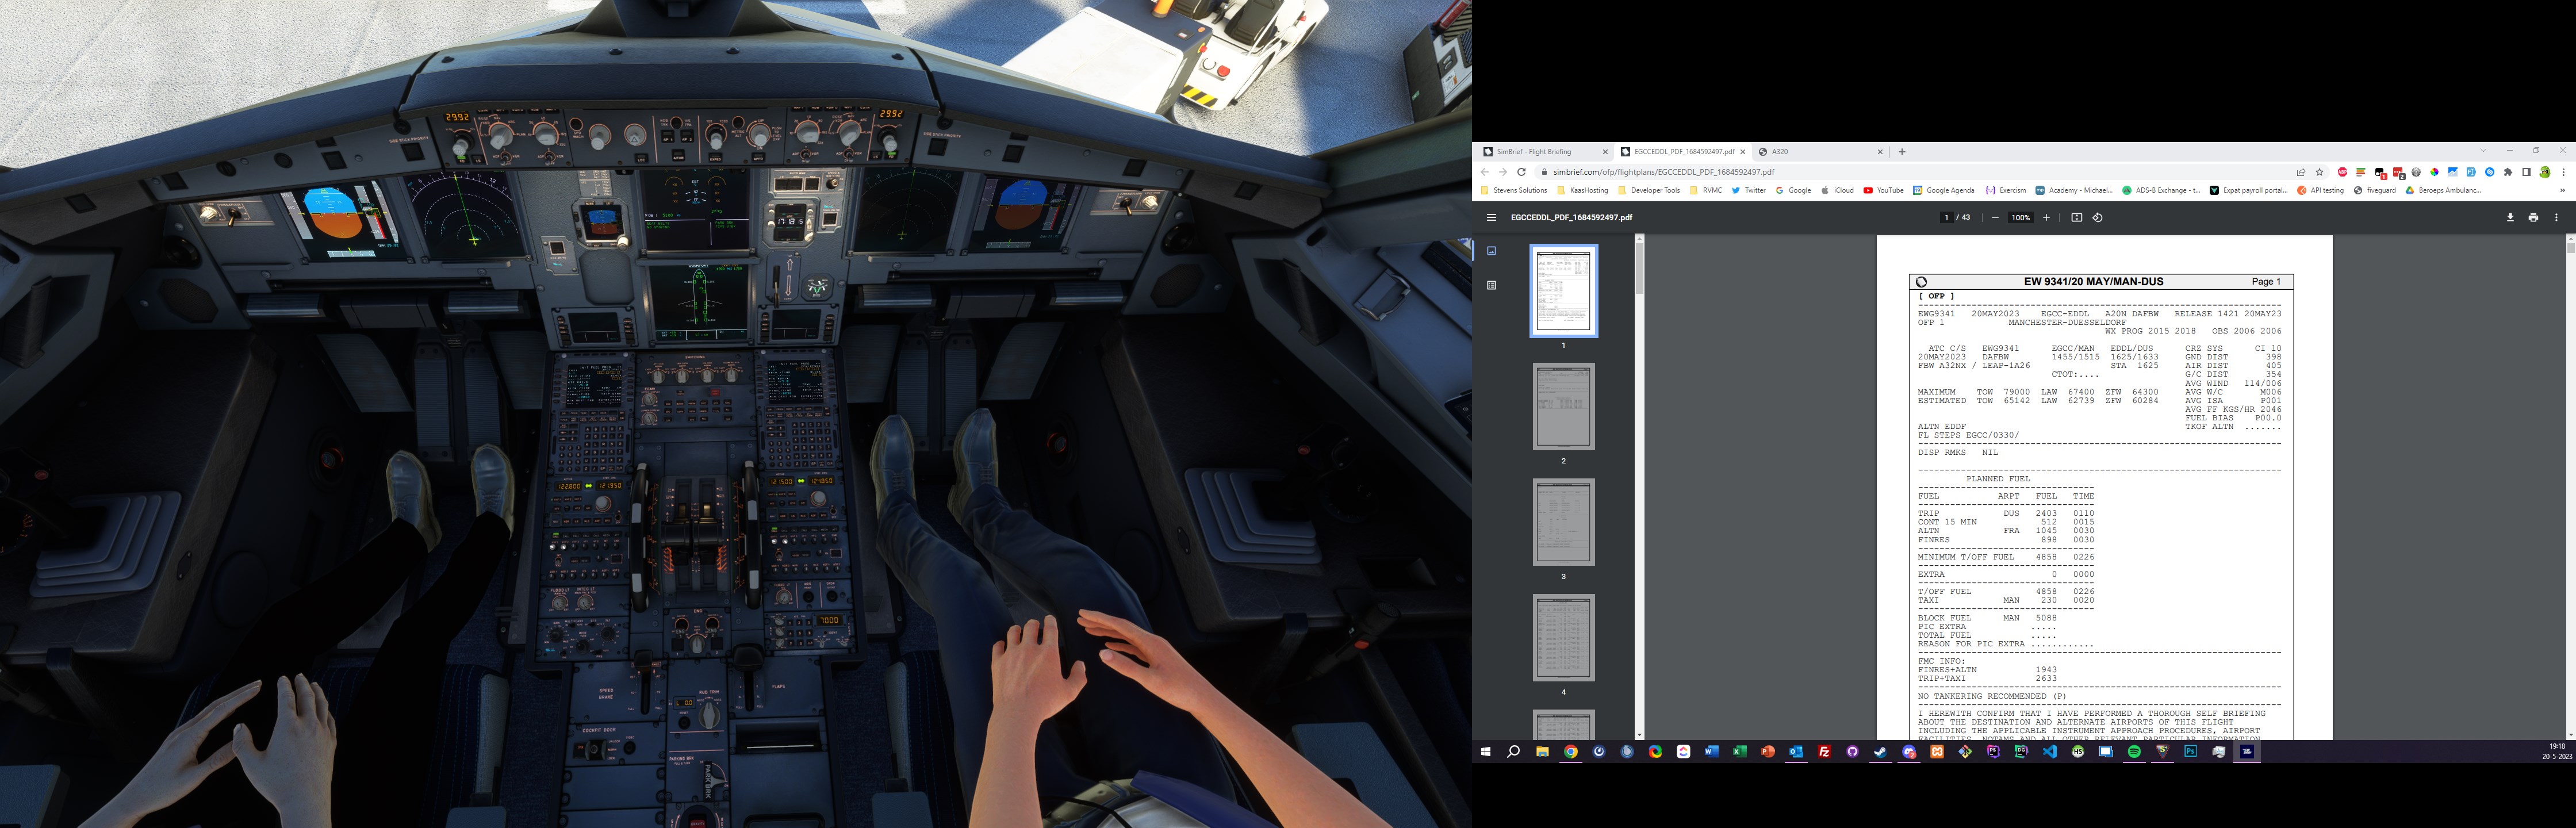
Task: Click the fit to page icon
Action: pos(2076,217)
